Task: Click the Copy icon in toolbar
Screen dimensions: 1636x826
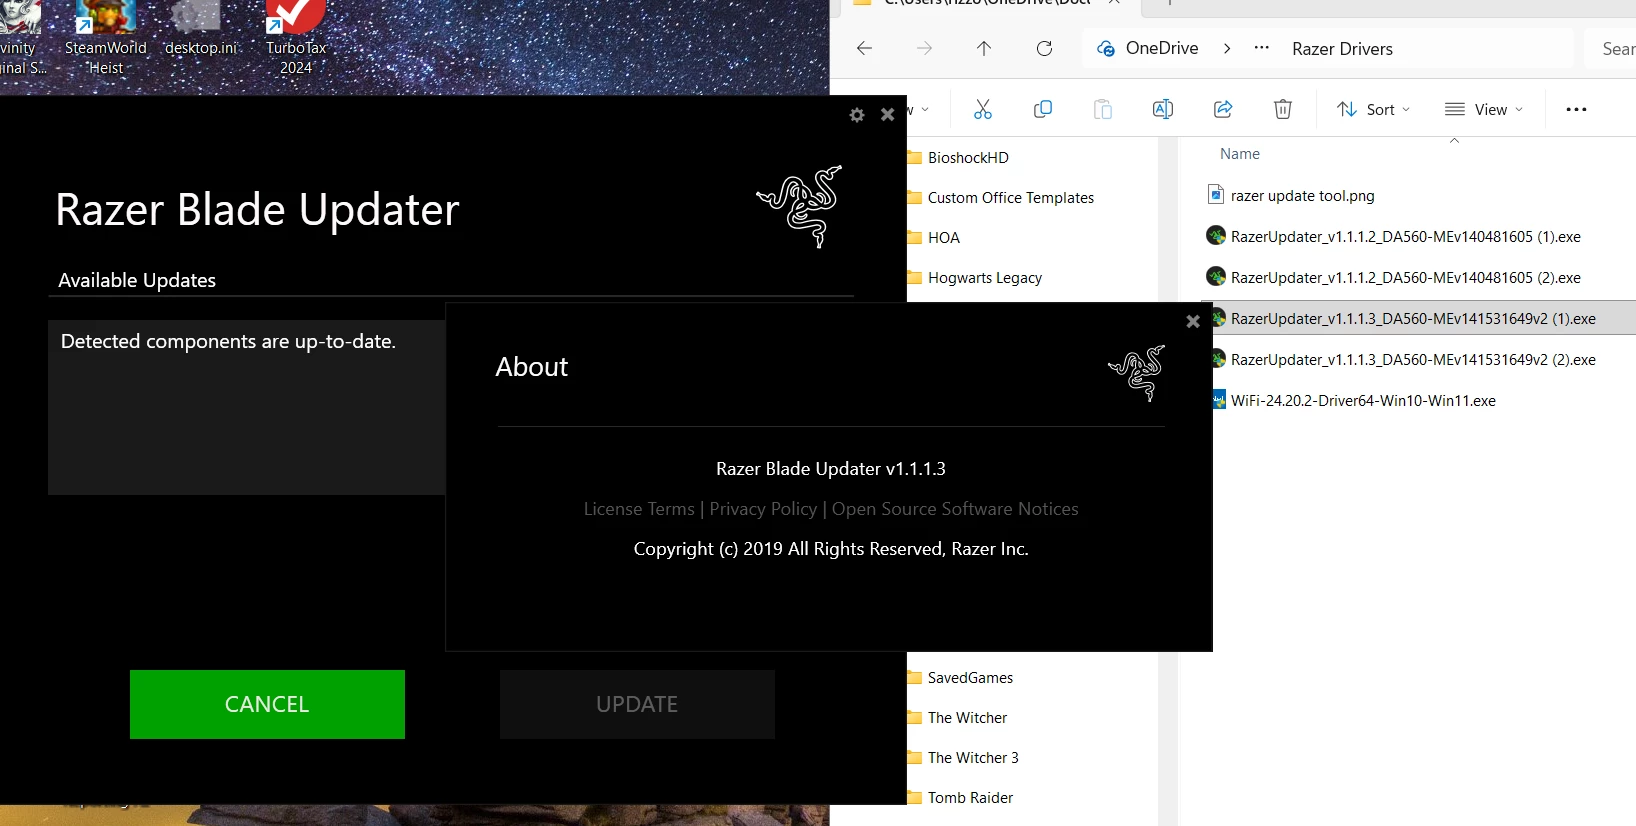Action: pos(1043,109)
